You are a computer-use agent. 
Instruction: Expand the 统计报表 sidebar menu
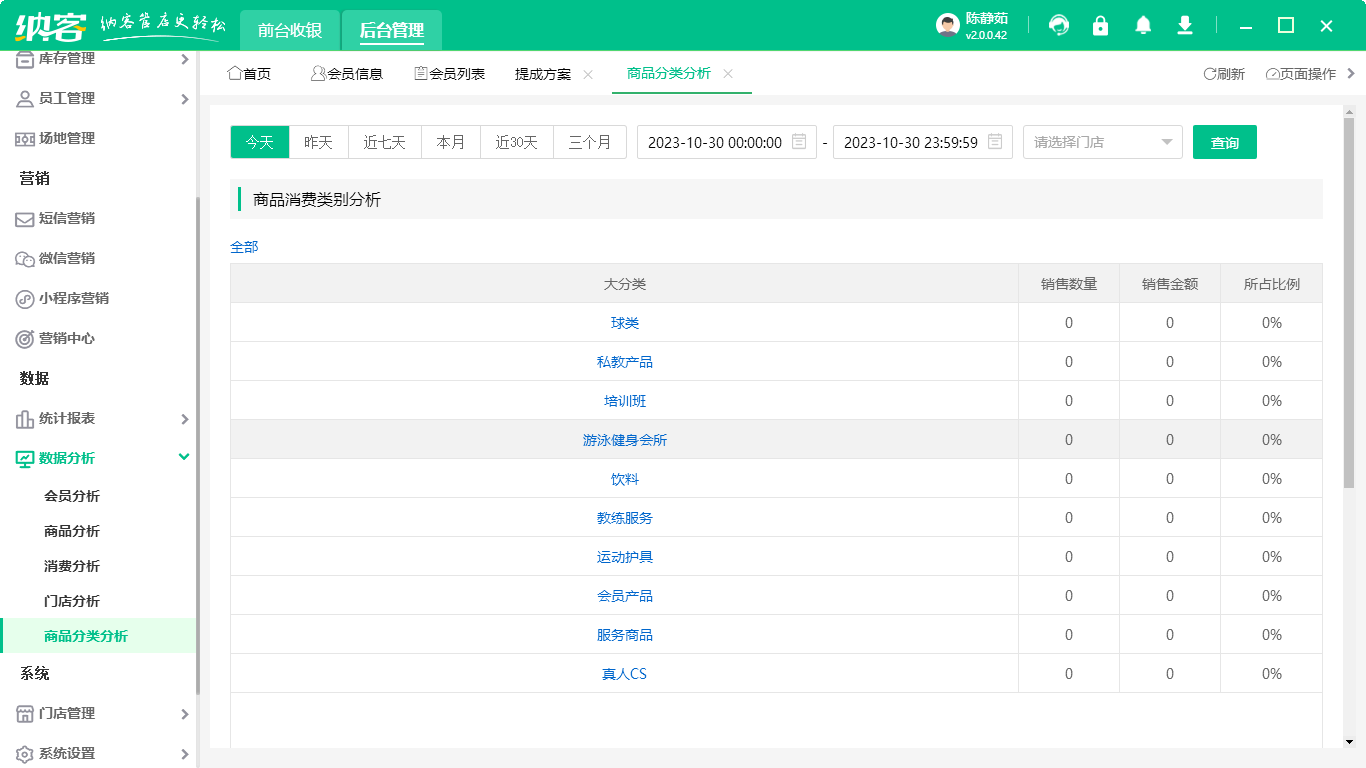point(184,418)
